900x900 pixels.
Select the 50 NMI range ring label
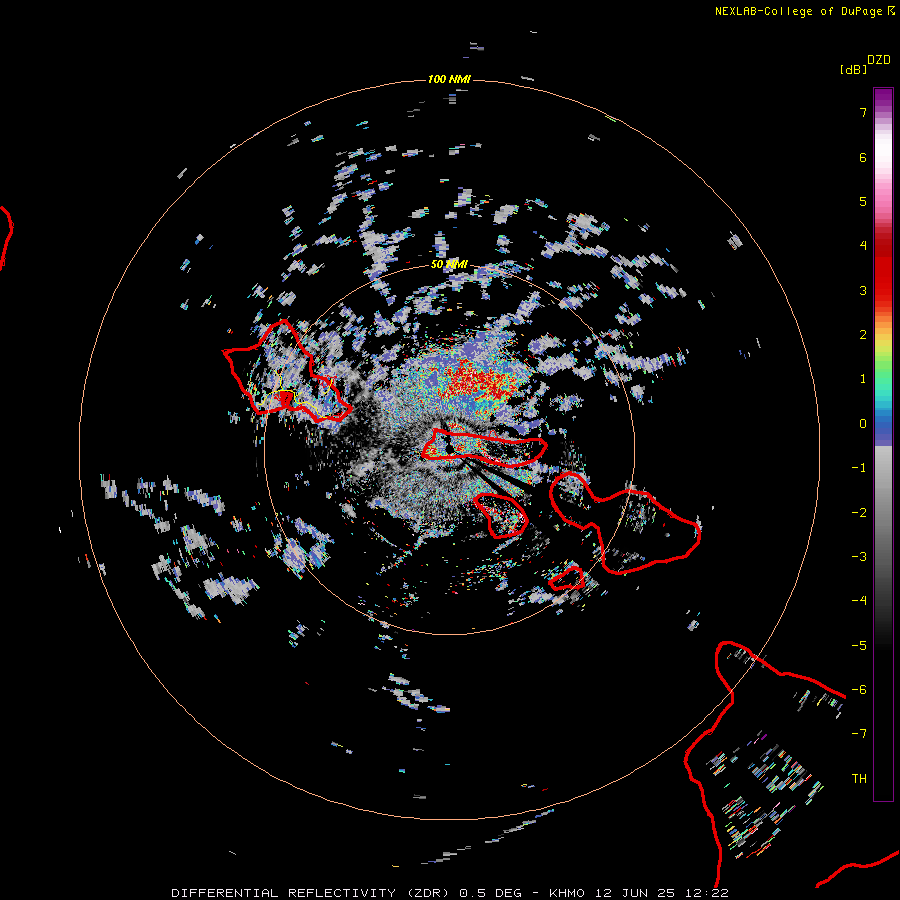point(449,264)
